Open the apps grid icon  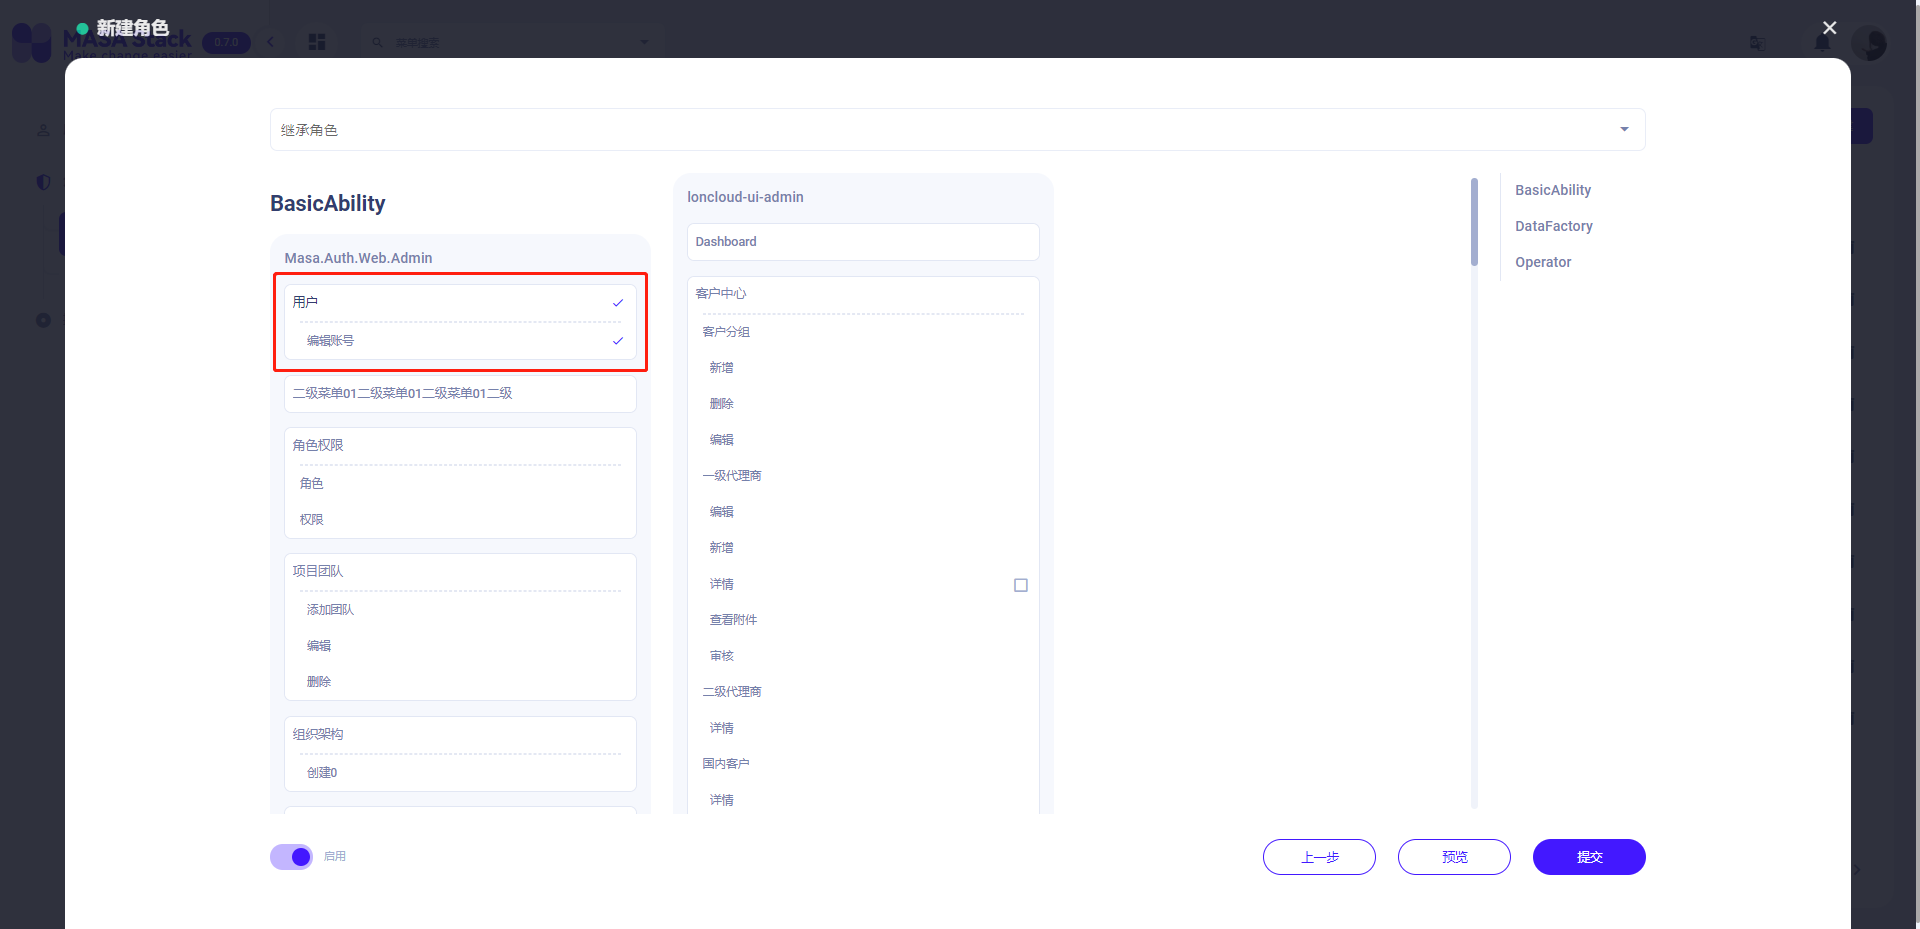click(317, 42)
